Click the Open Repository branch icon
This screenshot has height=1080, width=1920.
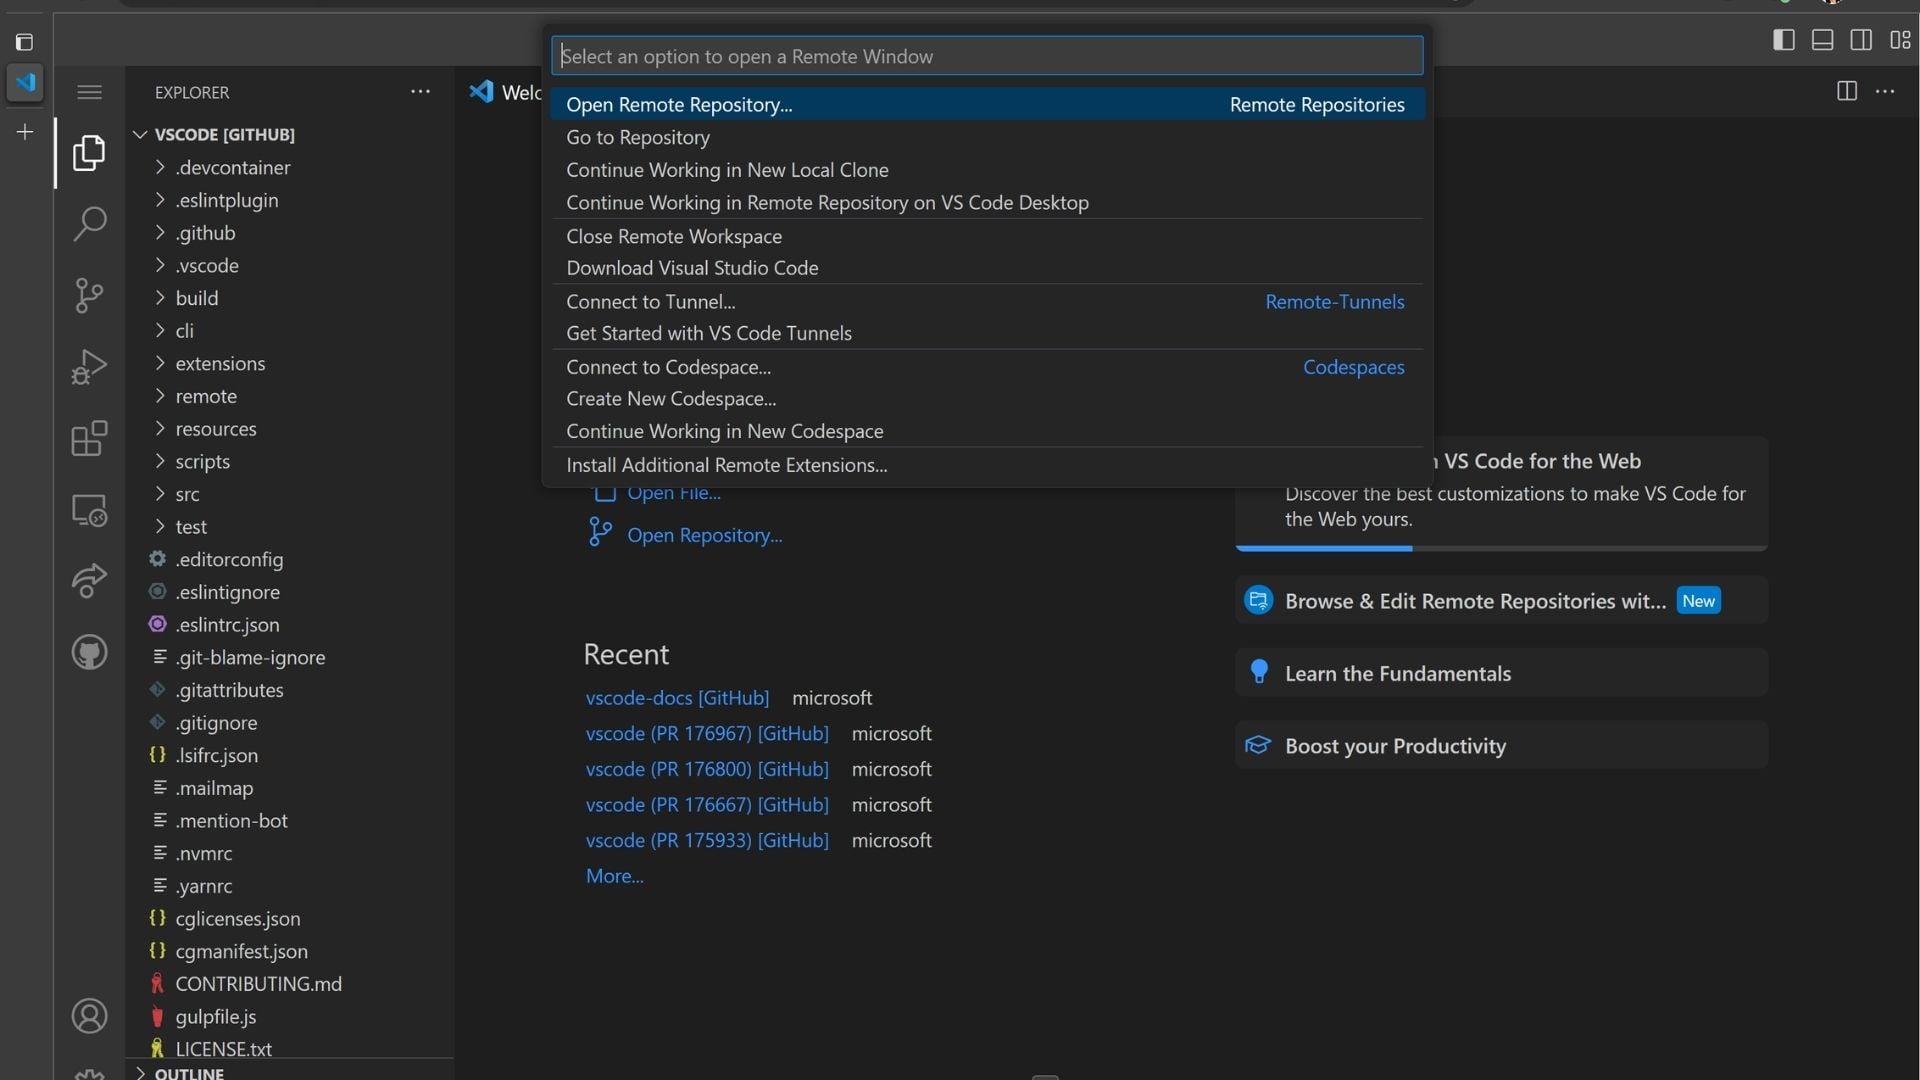600,532
